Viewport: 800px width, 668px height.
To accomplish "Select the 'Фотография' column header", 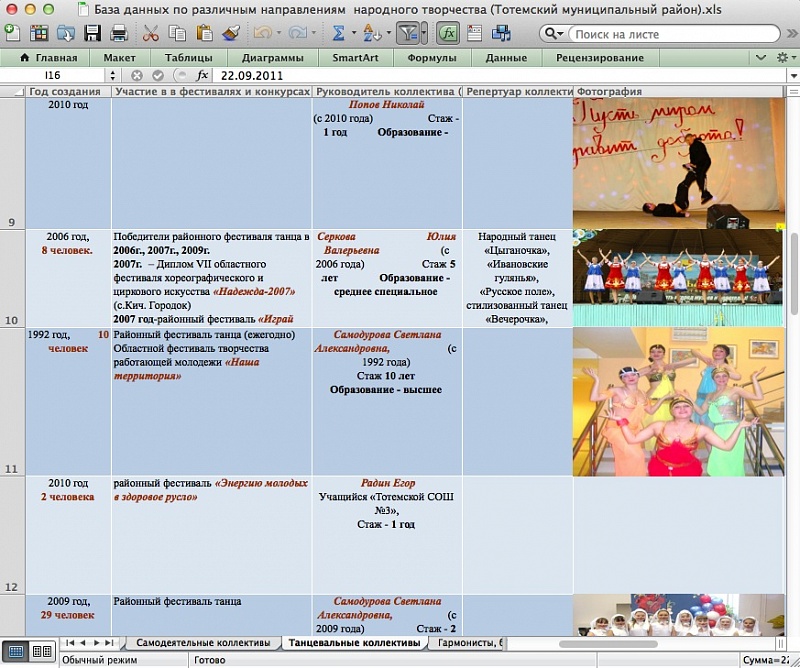I will click(679, 91).
